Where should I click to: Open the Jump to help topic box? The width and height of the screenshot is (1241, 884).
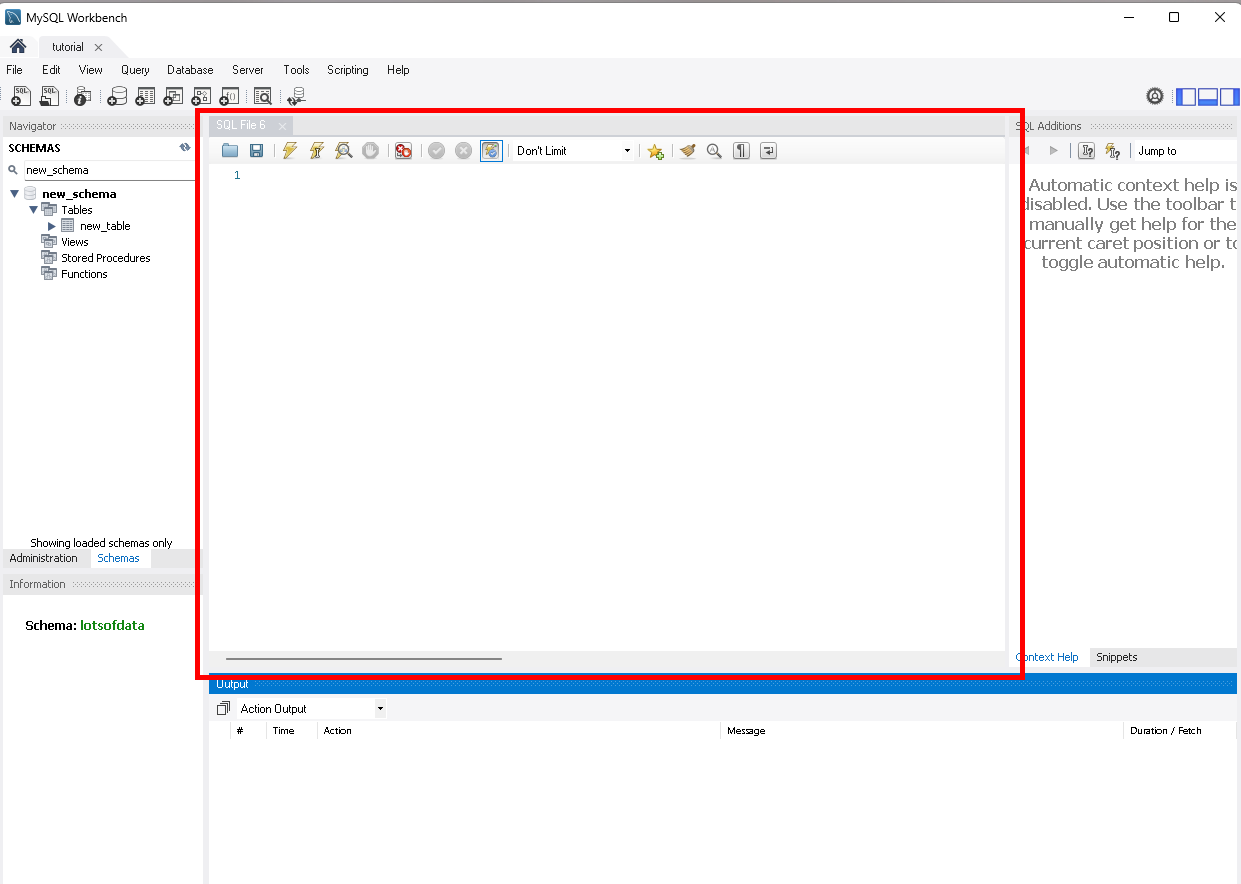(x=1186, y=151)
